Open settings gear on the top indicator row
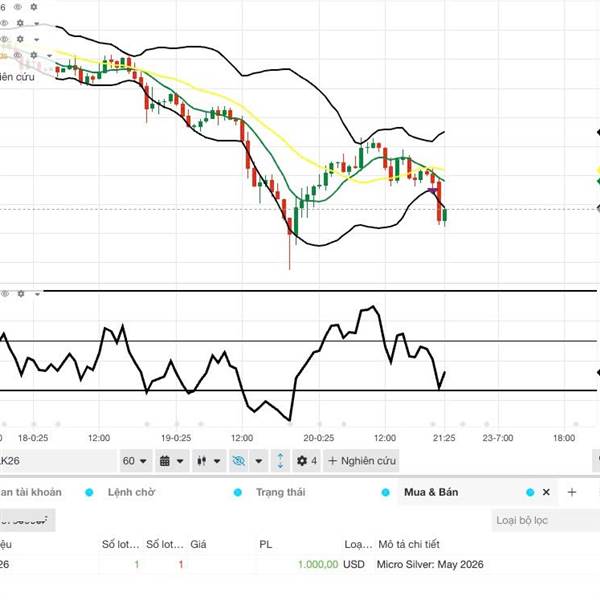Viewport: 600px width, 600px height. (x=33, y=7)
